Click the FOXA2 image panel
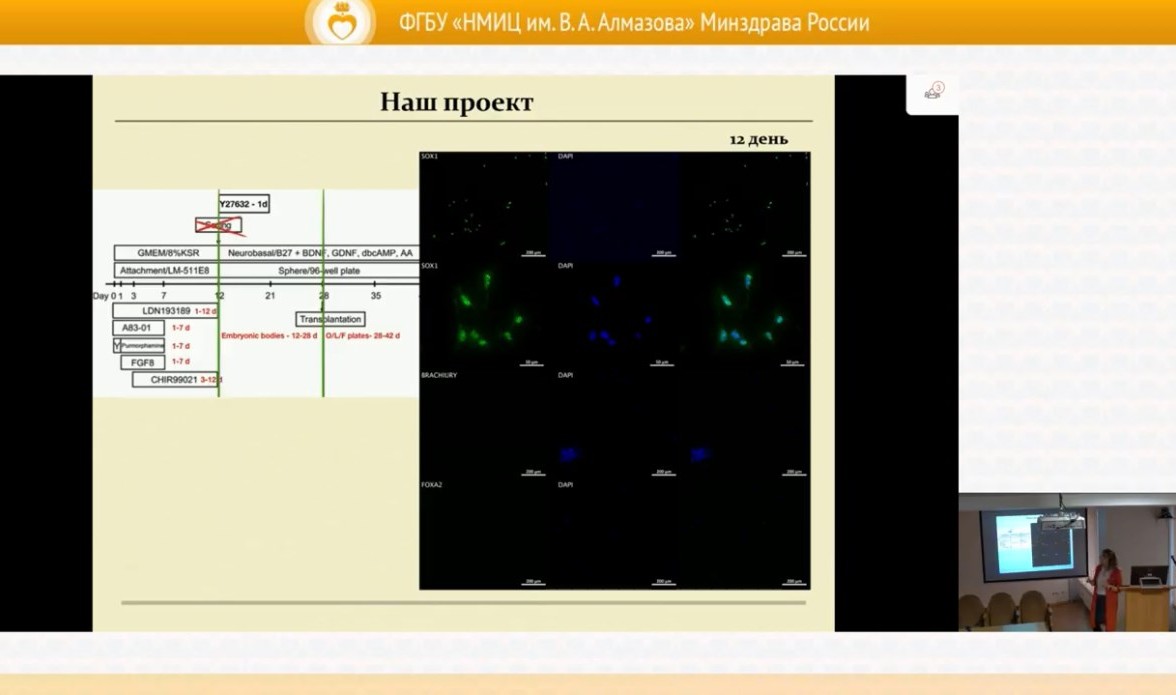 [x=483, y=534]
